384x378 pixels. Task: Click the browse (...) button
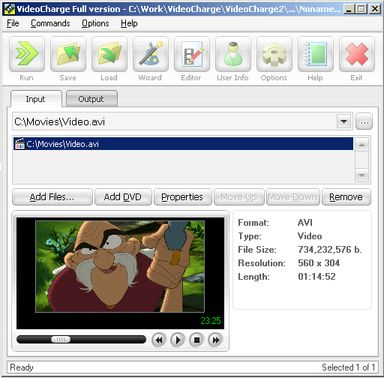click(x=364, y=122)
